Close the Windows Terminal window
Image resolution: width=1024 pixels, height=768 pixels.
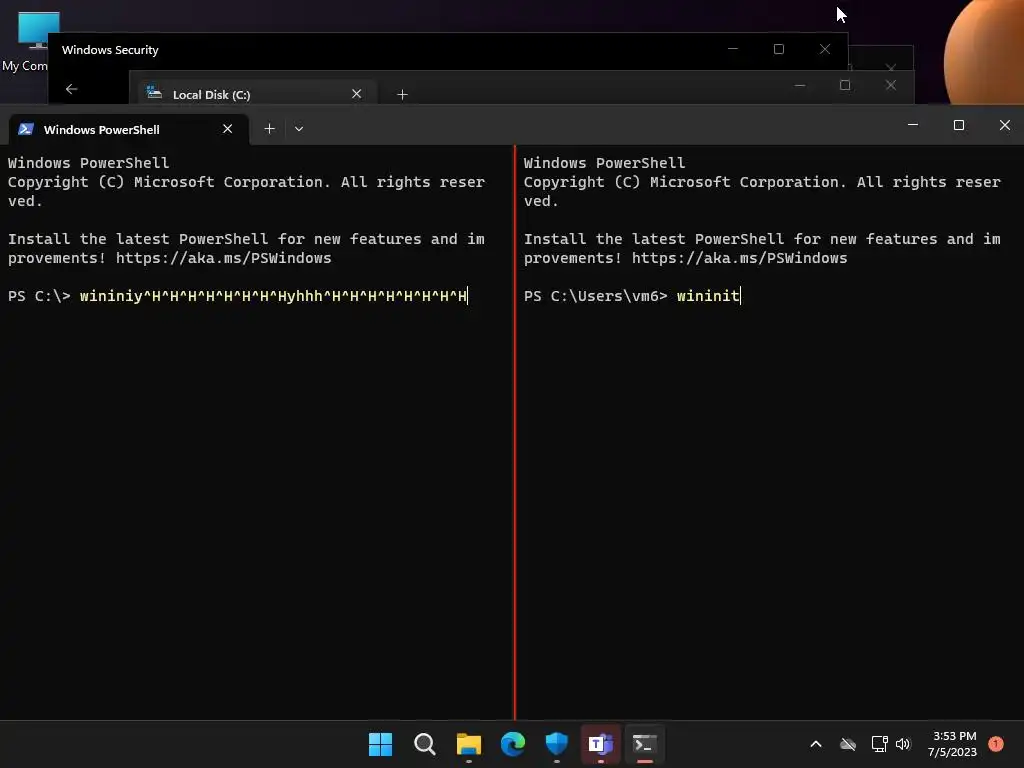click(1004, 125)
